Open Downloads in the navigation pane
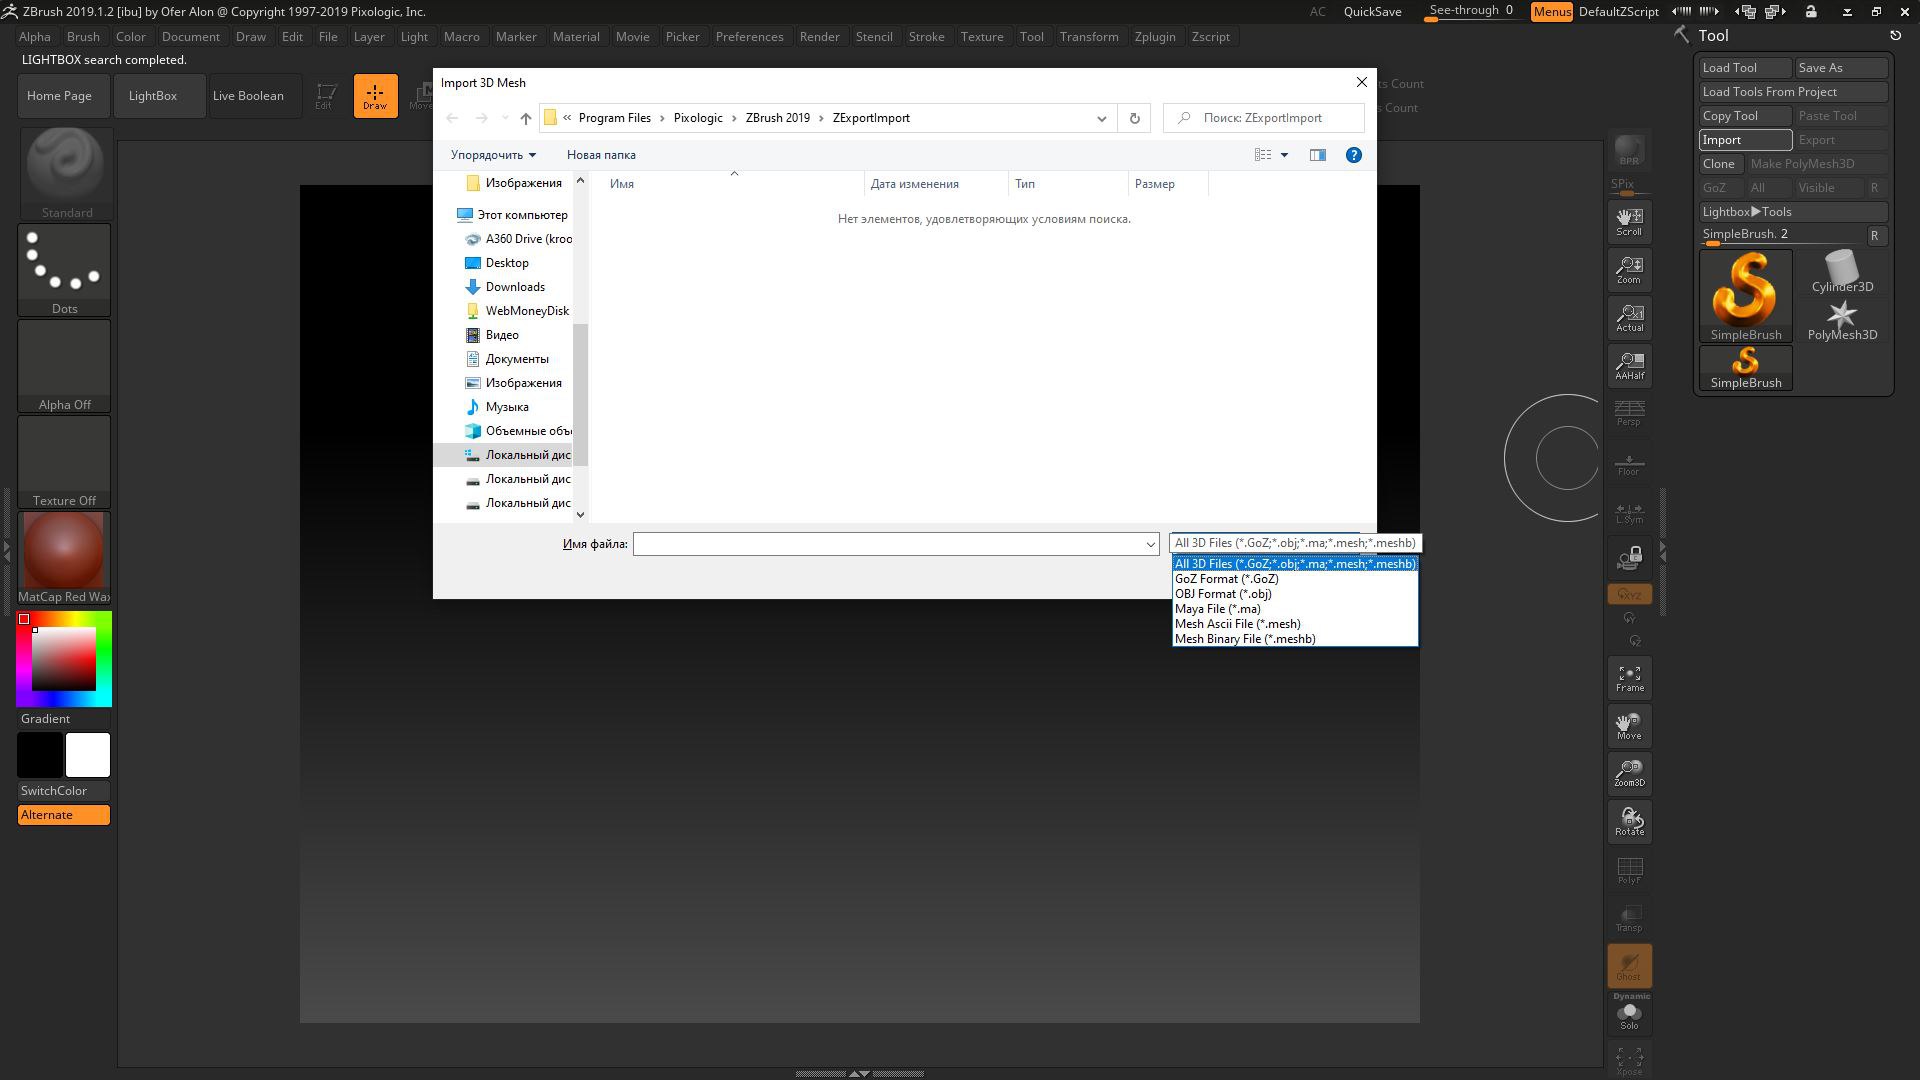The image size is (1920, 1080). (515, 287)
